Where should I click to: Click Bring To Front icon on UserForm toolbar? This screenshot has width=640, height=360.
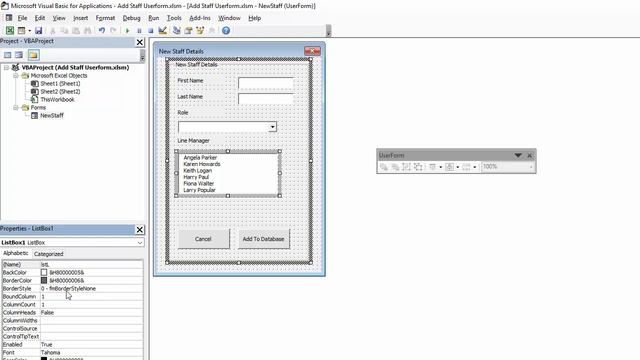click(x=384, y=167)
